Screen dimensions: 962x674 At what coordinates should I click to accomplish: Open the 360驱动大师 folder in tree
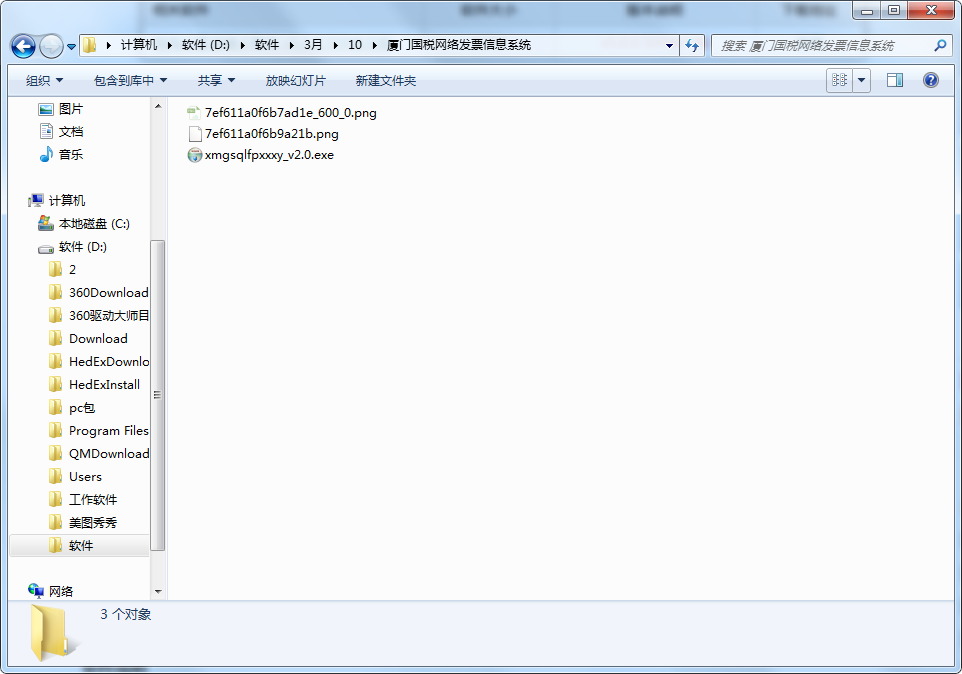109,316
